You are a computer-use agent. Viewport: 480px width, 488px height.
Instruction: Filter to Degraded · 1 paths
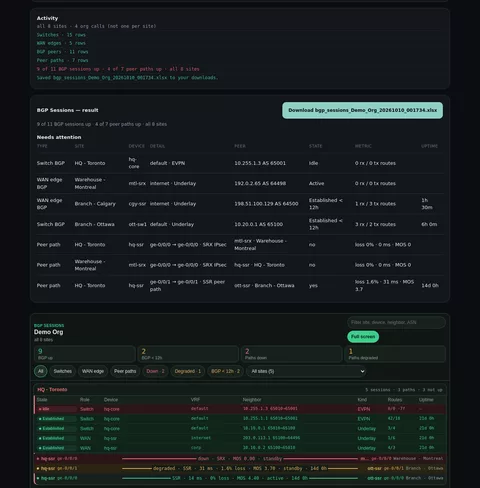click(188, 371)
